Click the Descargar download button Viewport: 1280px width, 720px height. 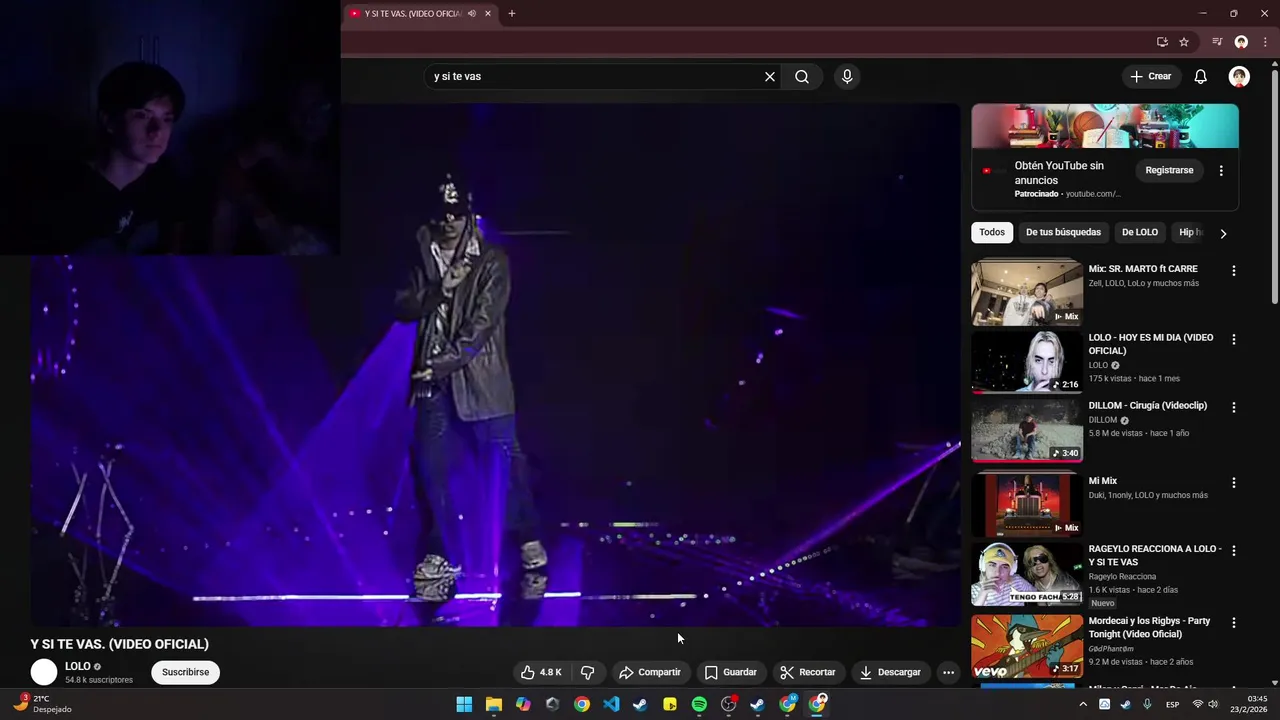click(x=890, y=672)
